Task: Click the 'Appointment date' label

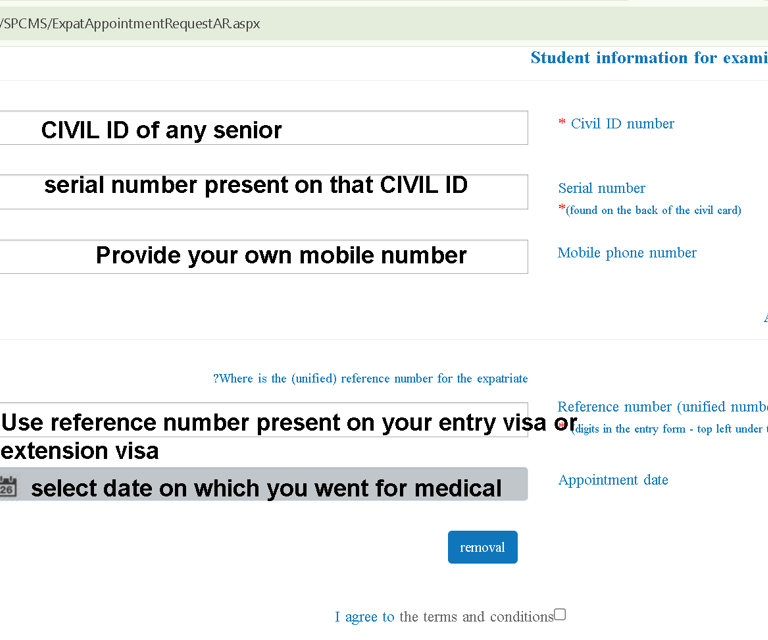Action: click(x=613, y=480)
